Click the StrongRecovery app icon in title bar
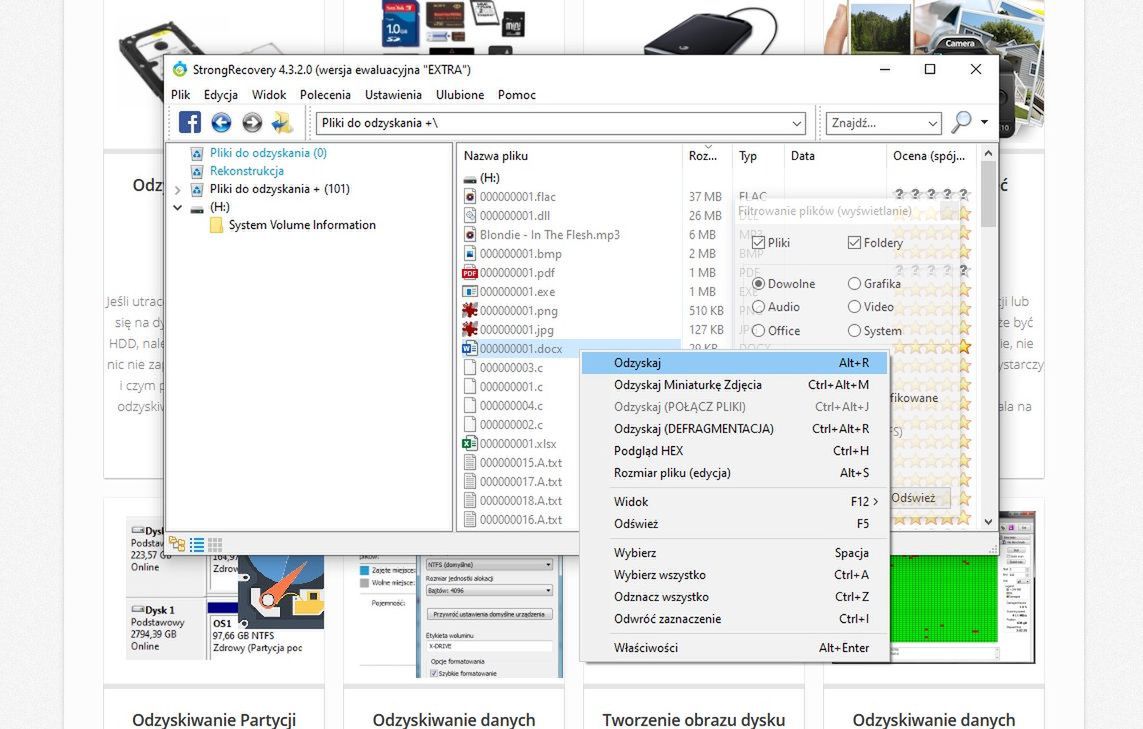The height and width of the screenshot is (729, 1143). point(180,69)
